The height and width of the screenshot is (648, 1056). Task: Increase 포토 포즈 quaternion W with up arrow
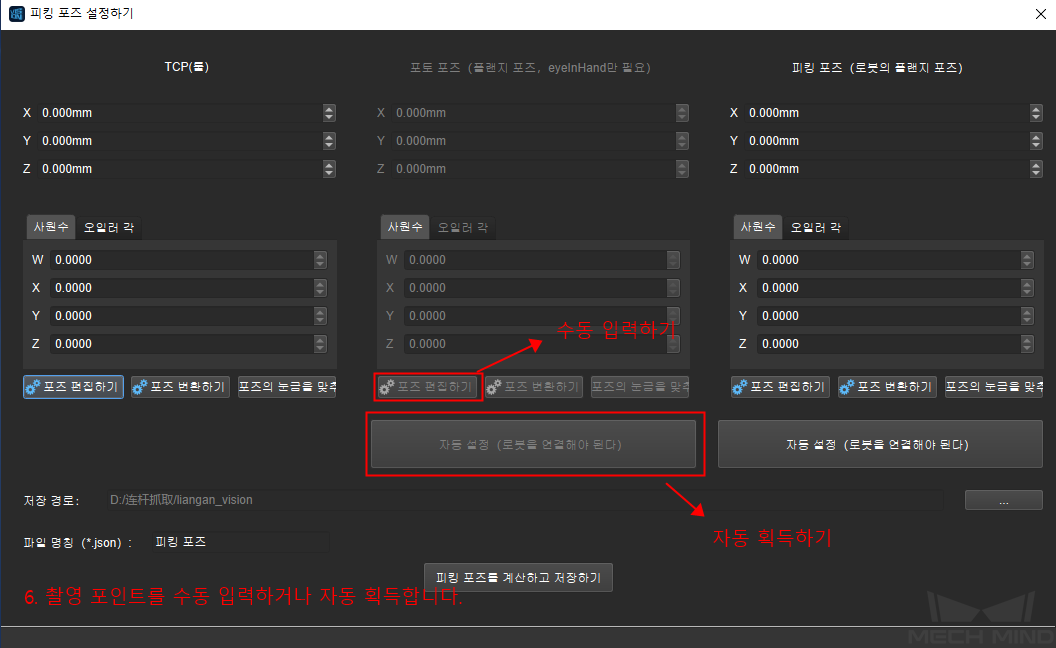coord(673,256)
